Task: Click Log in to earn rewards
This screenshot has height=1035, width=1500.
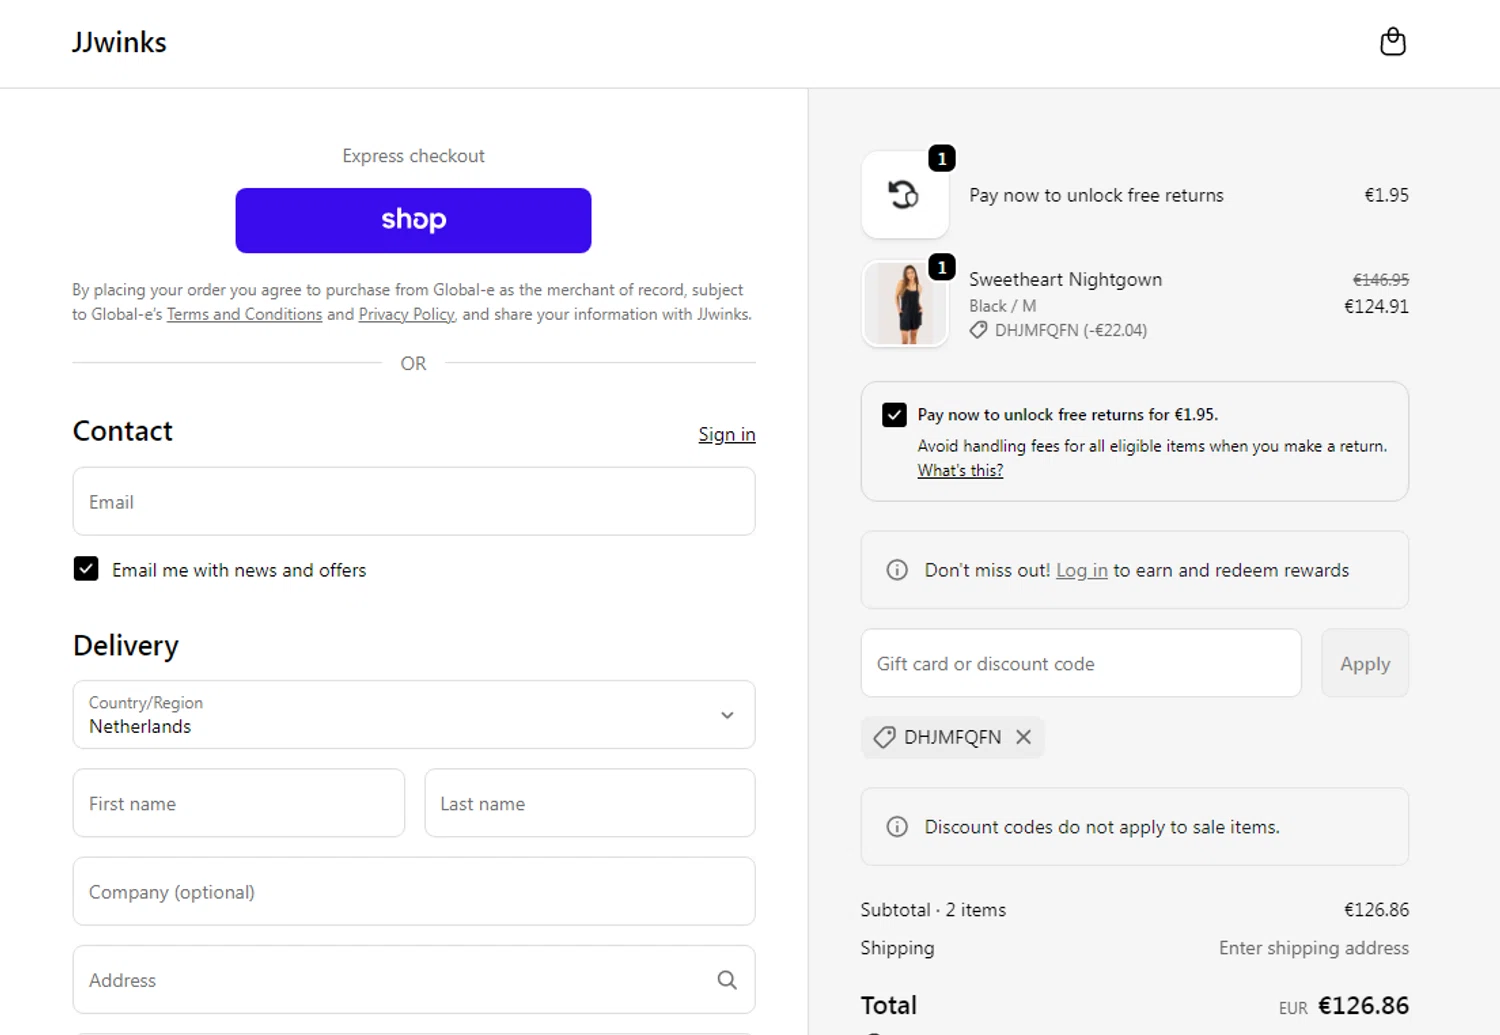Action: click(1081, 570)
